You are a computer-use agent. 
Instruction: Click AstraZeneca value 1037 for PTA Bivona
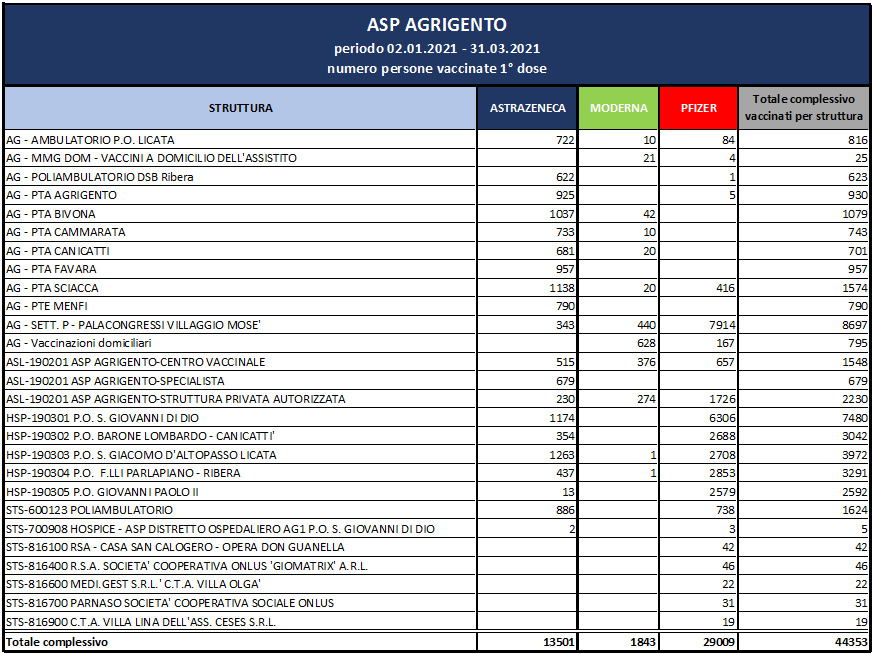click(563, 214)
